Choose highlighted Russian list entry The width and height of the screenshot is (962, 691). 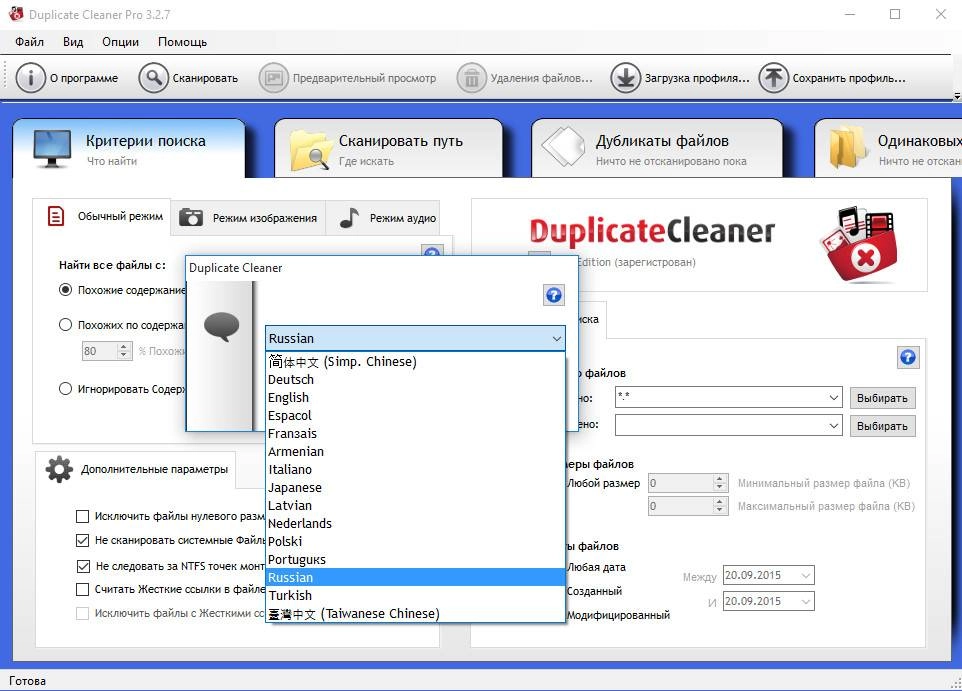coord(415,577)
